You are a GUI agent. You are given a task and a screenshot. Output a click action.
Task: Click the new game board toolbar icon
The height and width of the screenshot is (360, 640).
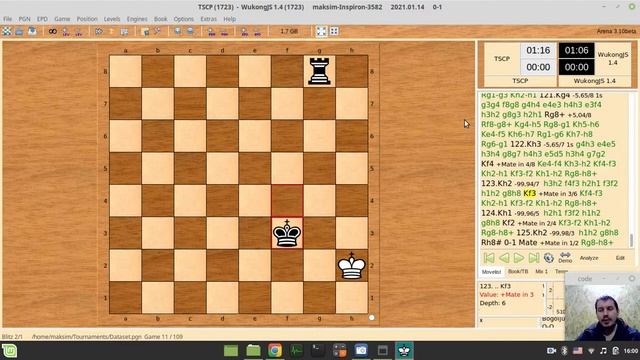pyautogui.click(x=7, y=31)
